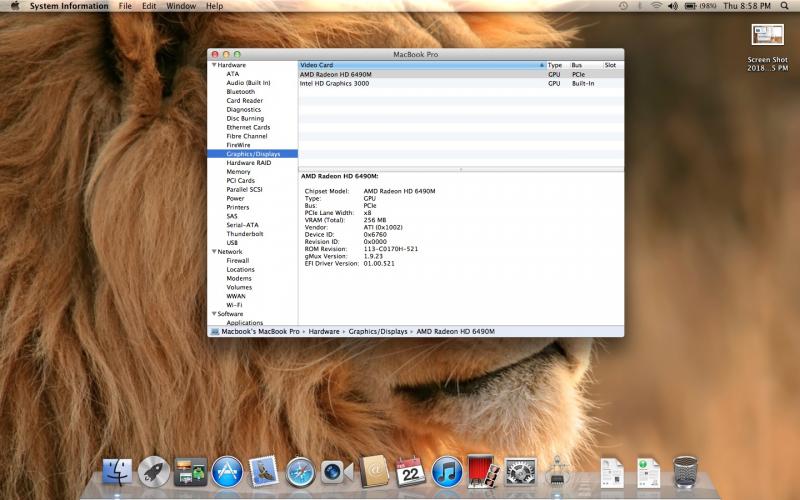Launch the App Store from the Dock
The image size is (800, 500).
point(227,471)
